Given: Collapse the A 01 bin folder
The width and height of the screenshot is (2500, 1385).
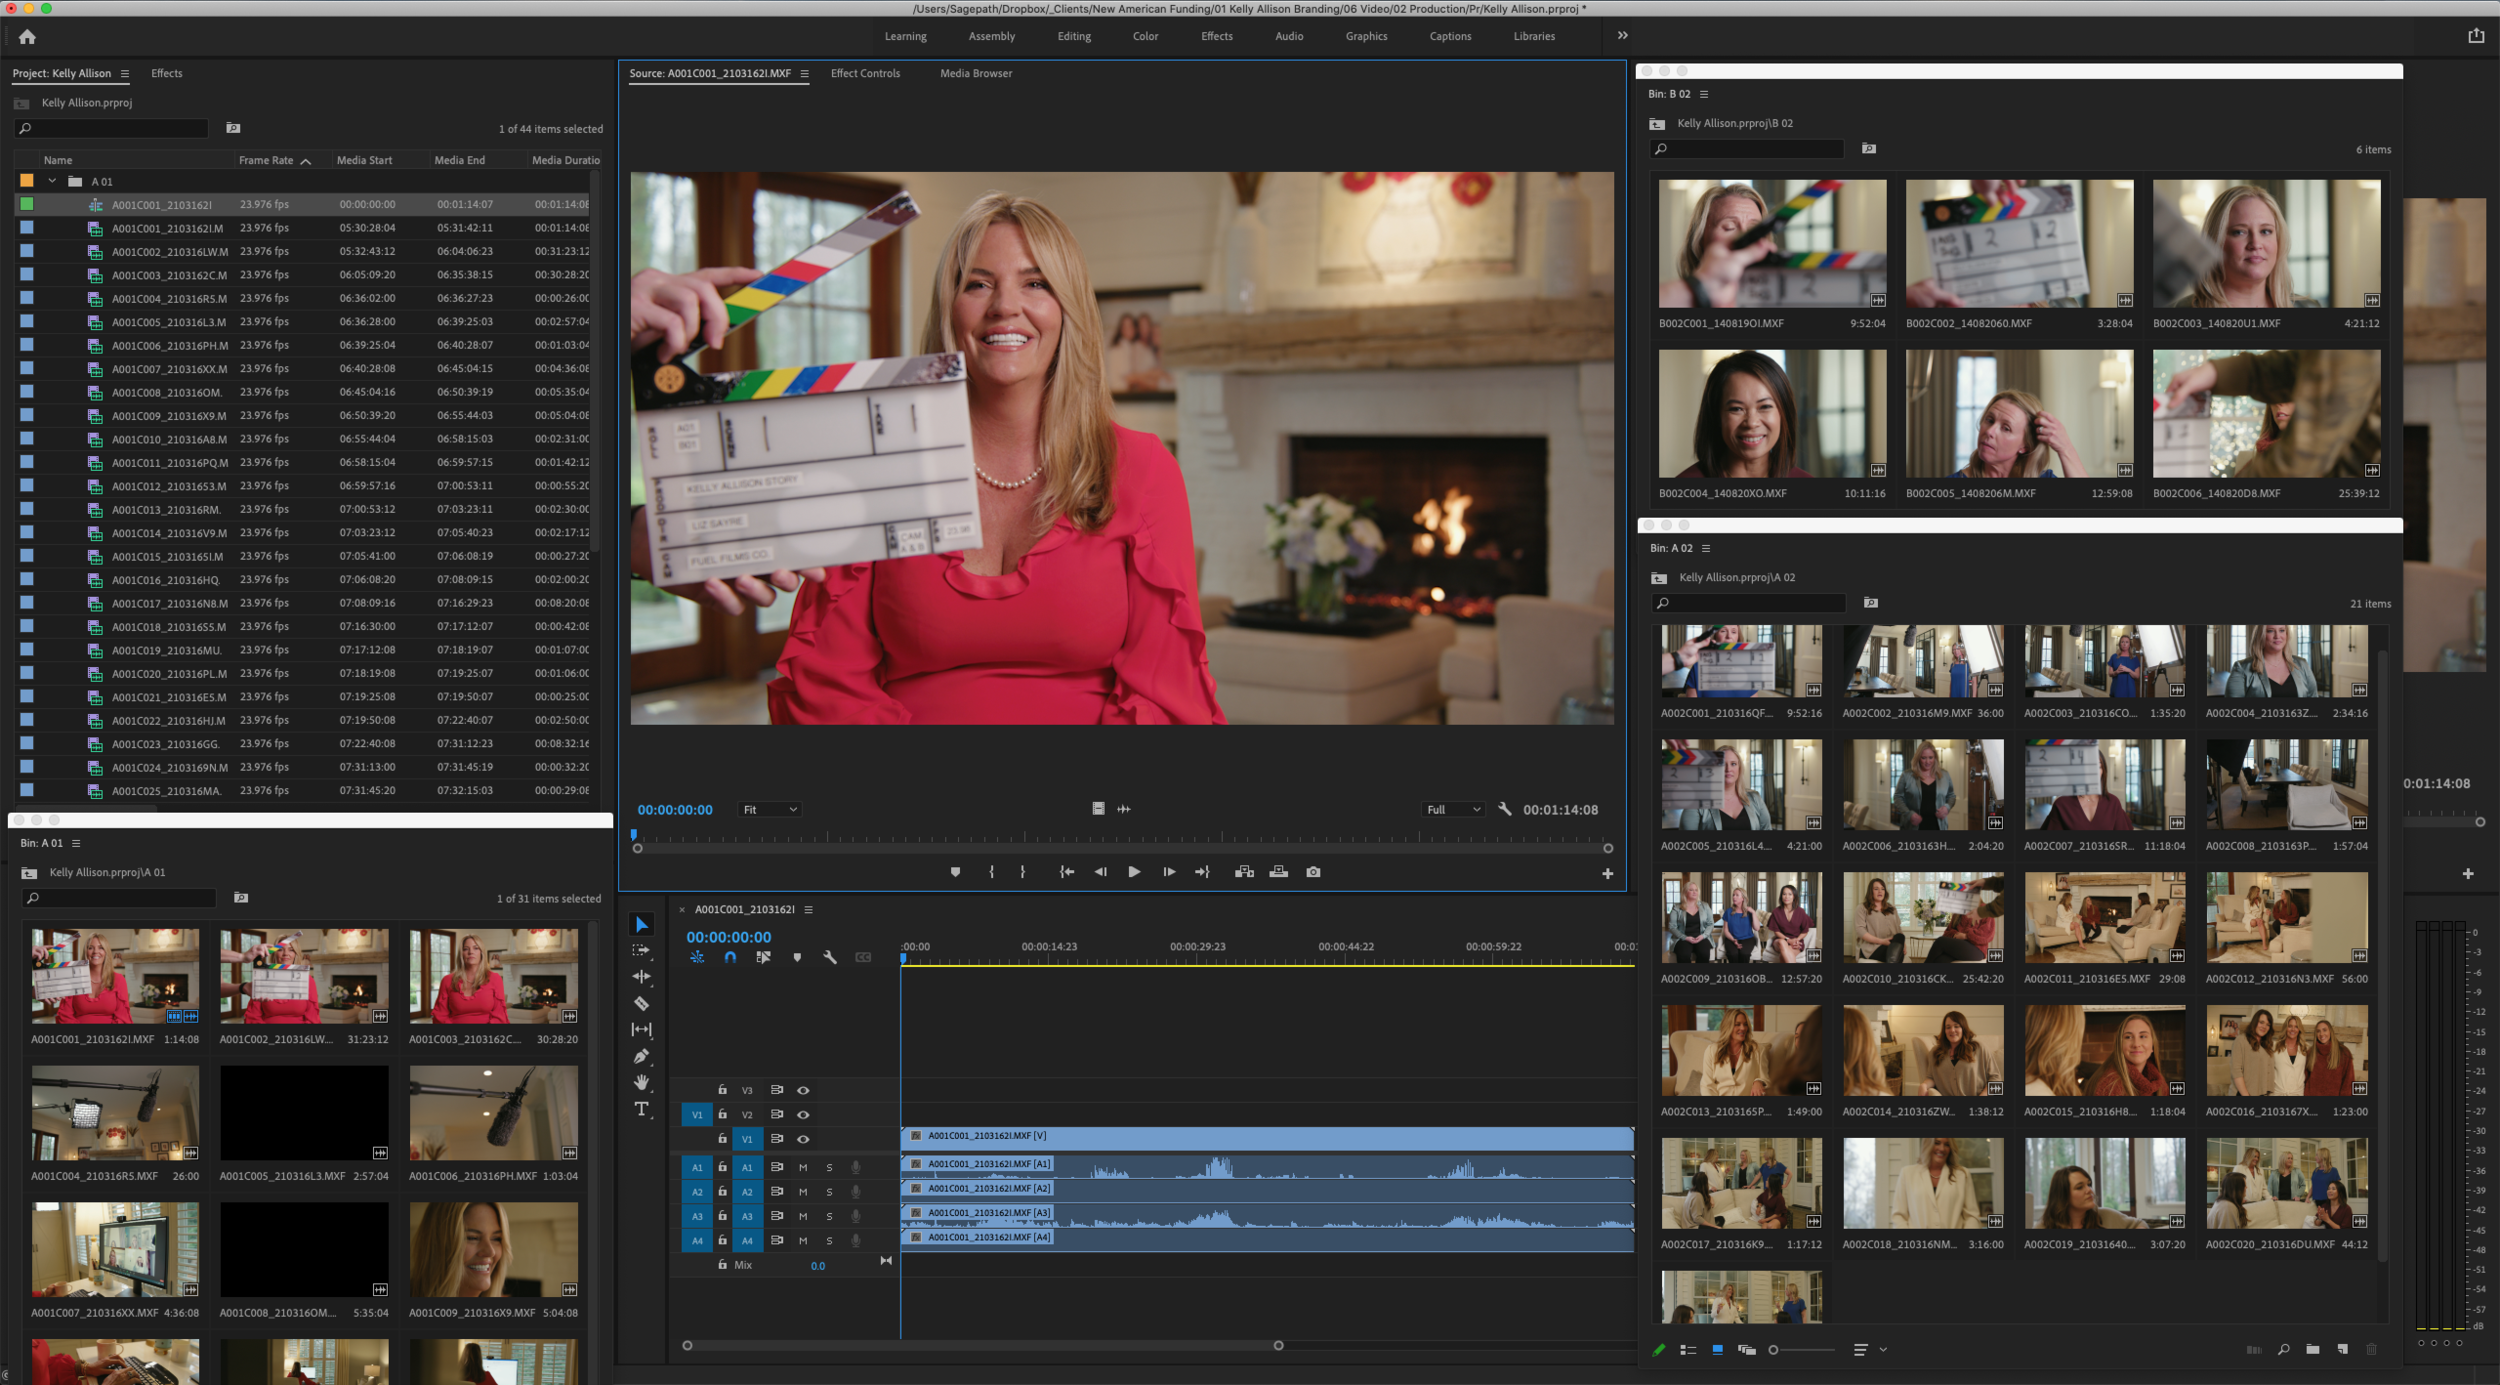Looking at the screenshot, I should click(52, 182).
